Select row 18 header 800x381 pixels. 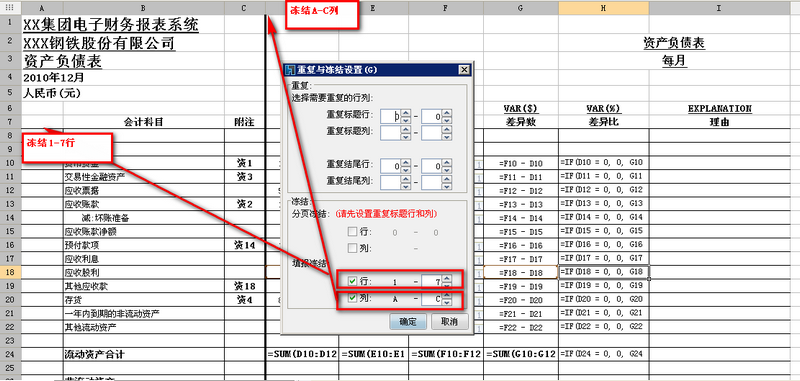(x=10, y=272)
